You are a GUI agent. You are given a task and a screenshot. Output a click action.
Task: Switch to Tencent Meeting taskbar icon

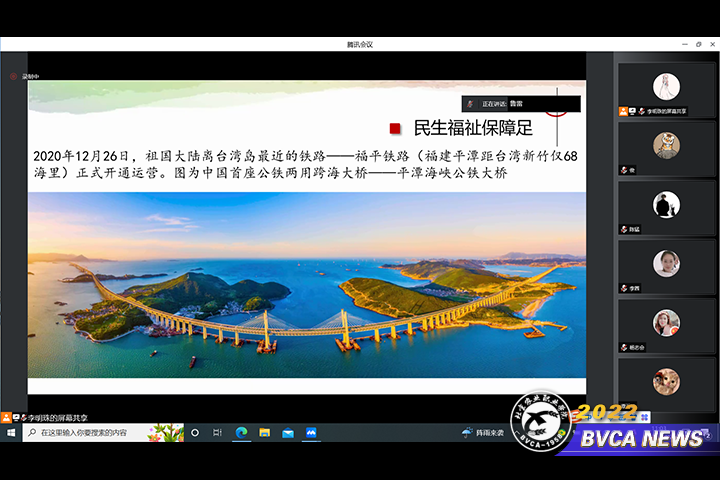pyautogui.click(x=311, y=433)
